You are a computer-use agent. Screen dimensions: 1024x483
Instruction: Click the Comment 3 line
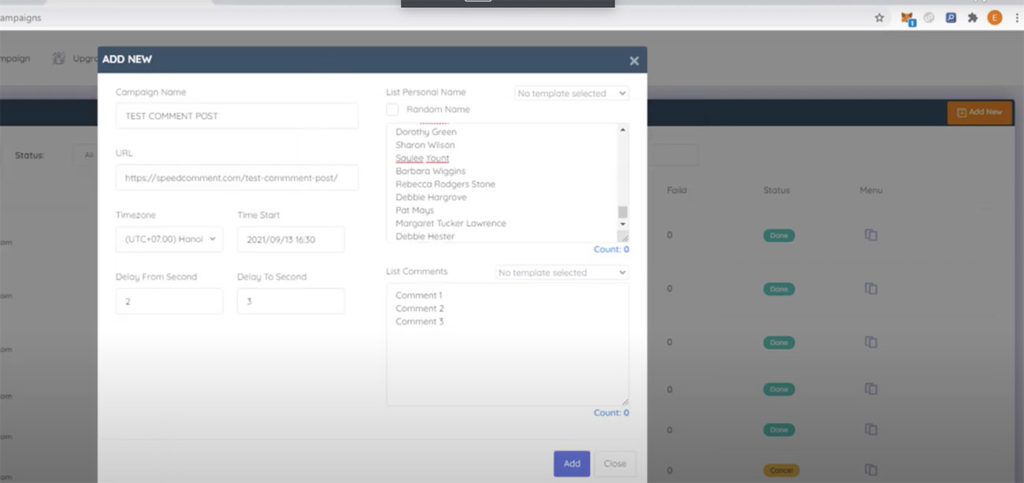419,321
